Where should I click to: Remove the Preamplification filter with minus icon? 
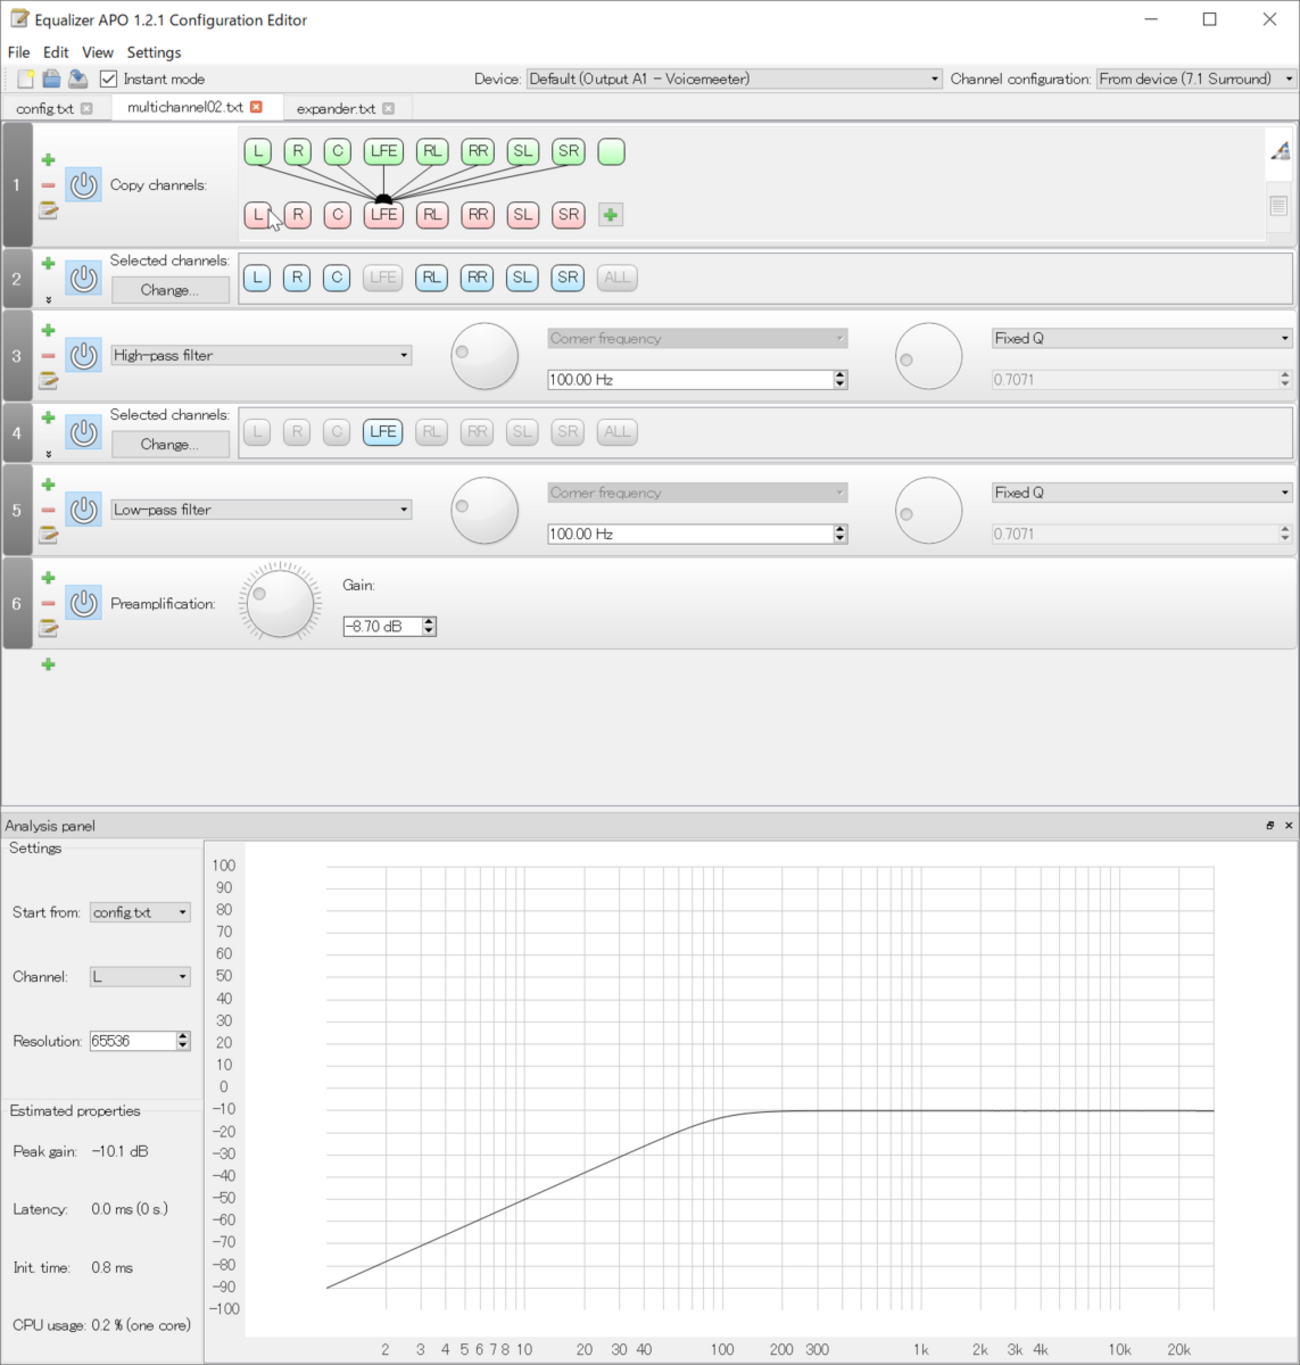pyautogui.click(x=48, y=604)
